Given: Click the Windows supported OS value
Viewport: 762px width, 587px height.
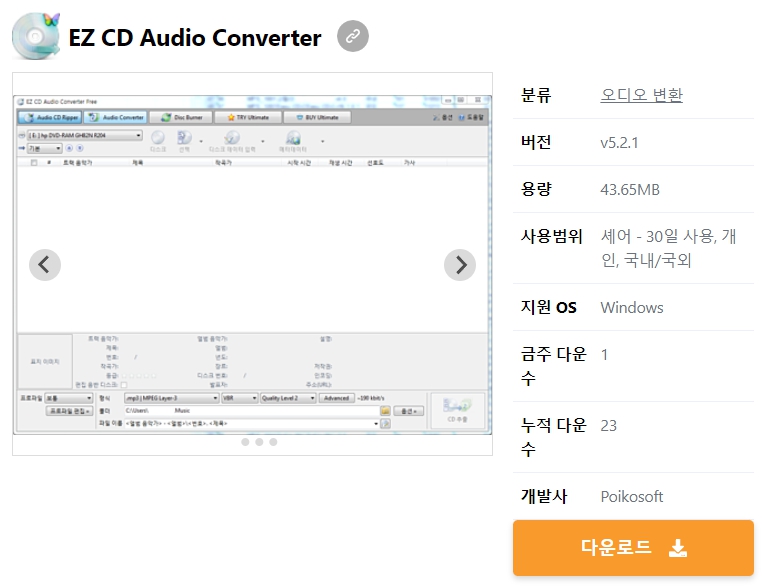Looking at the screenshot, I should pos(632,308).
